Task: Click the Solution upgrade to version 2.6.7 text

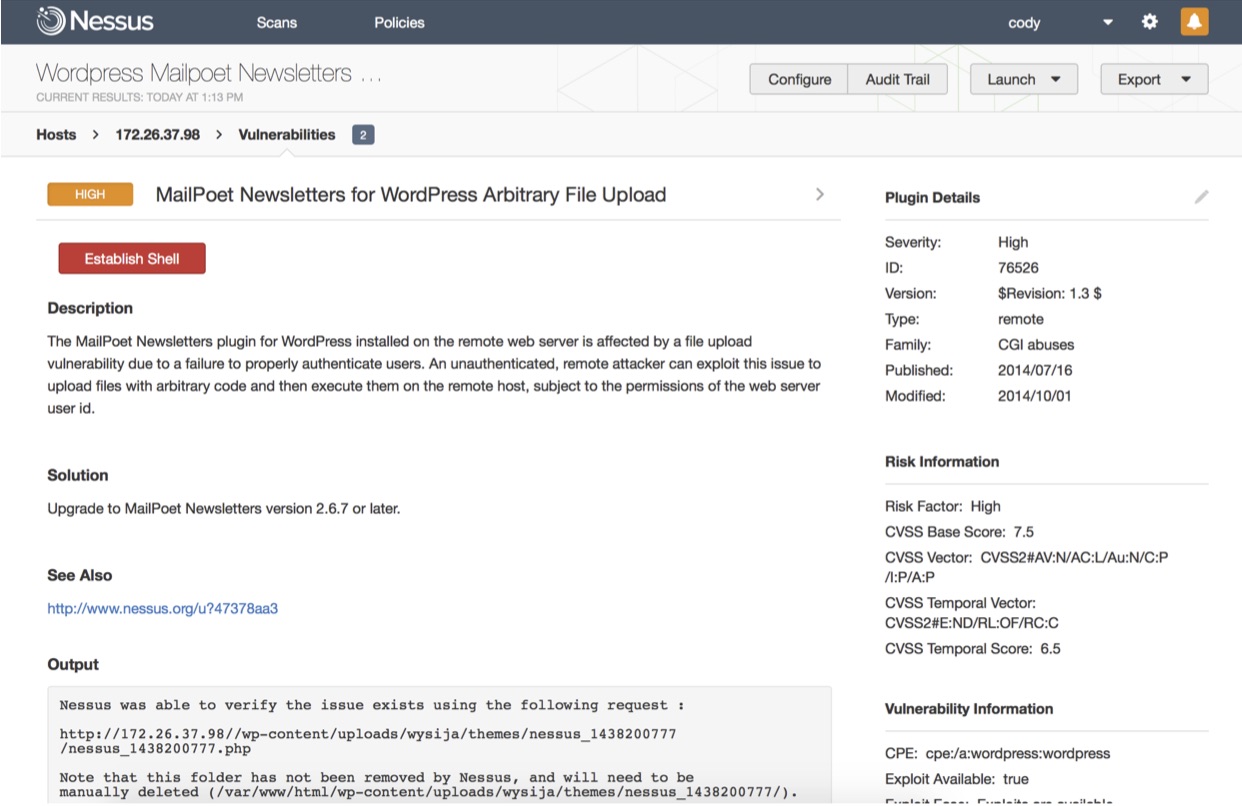Action: click(x=224, y=508)
